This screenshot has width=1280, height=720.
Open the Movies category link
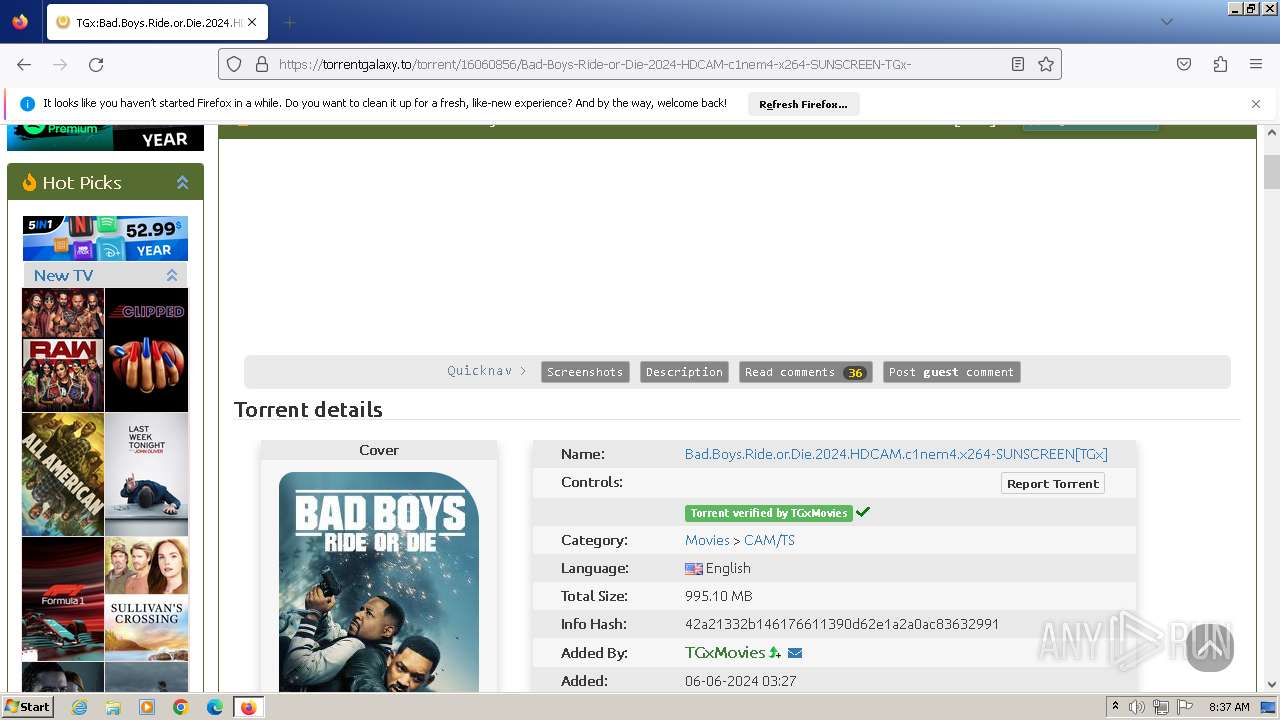click(707, 540)
